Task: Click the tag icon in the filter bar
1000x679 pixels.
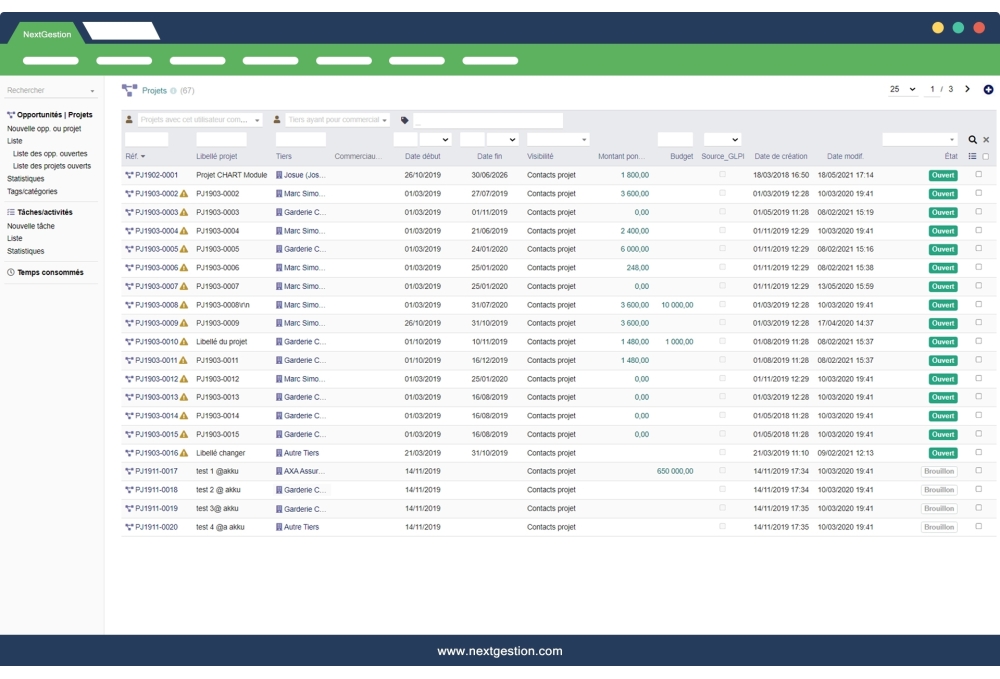Action: point(405,120)
